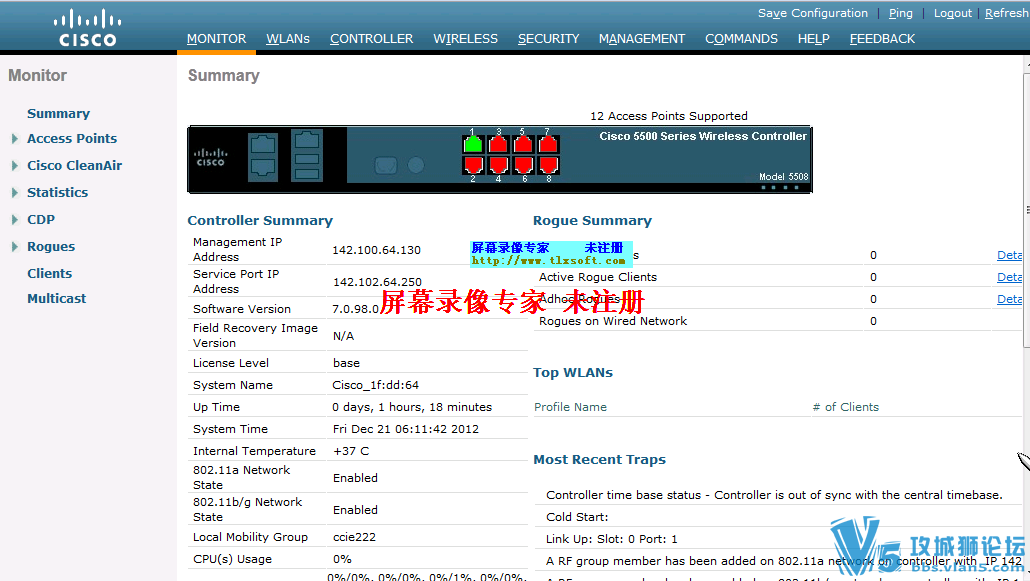1030x581 pixels.
Task: Click Management IP value 142.100.64.130
Action: pos(376,250)
